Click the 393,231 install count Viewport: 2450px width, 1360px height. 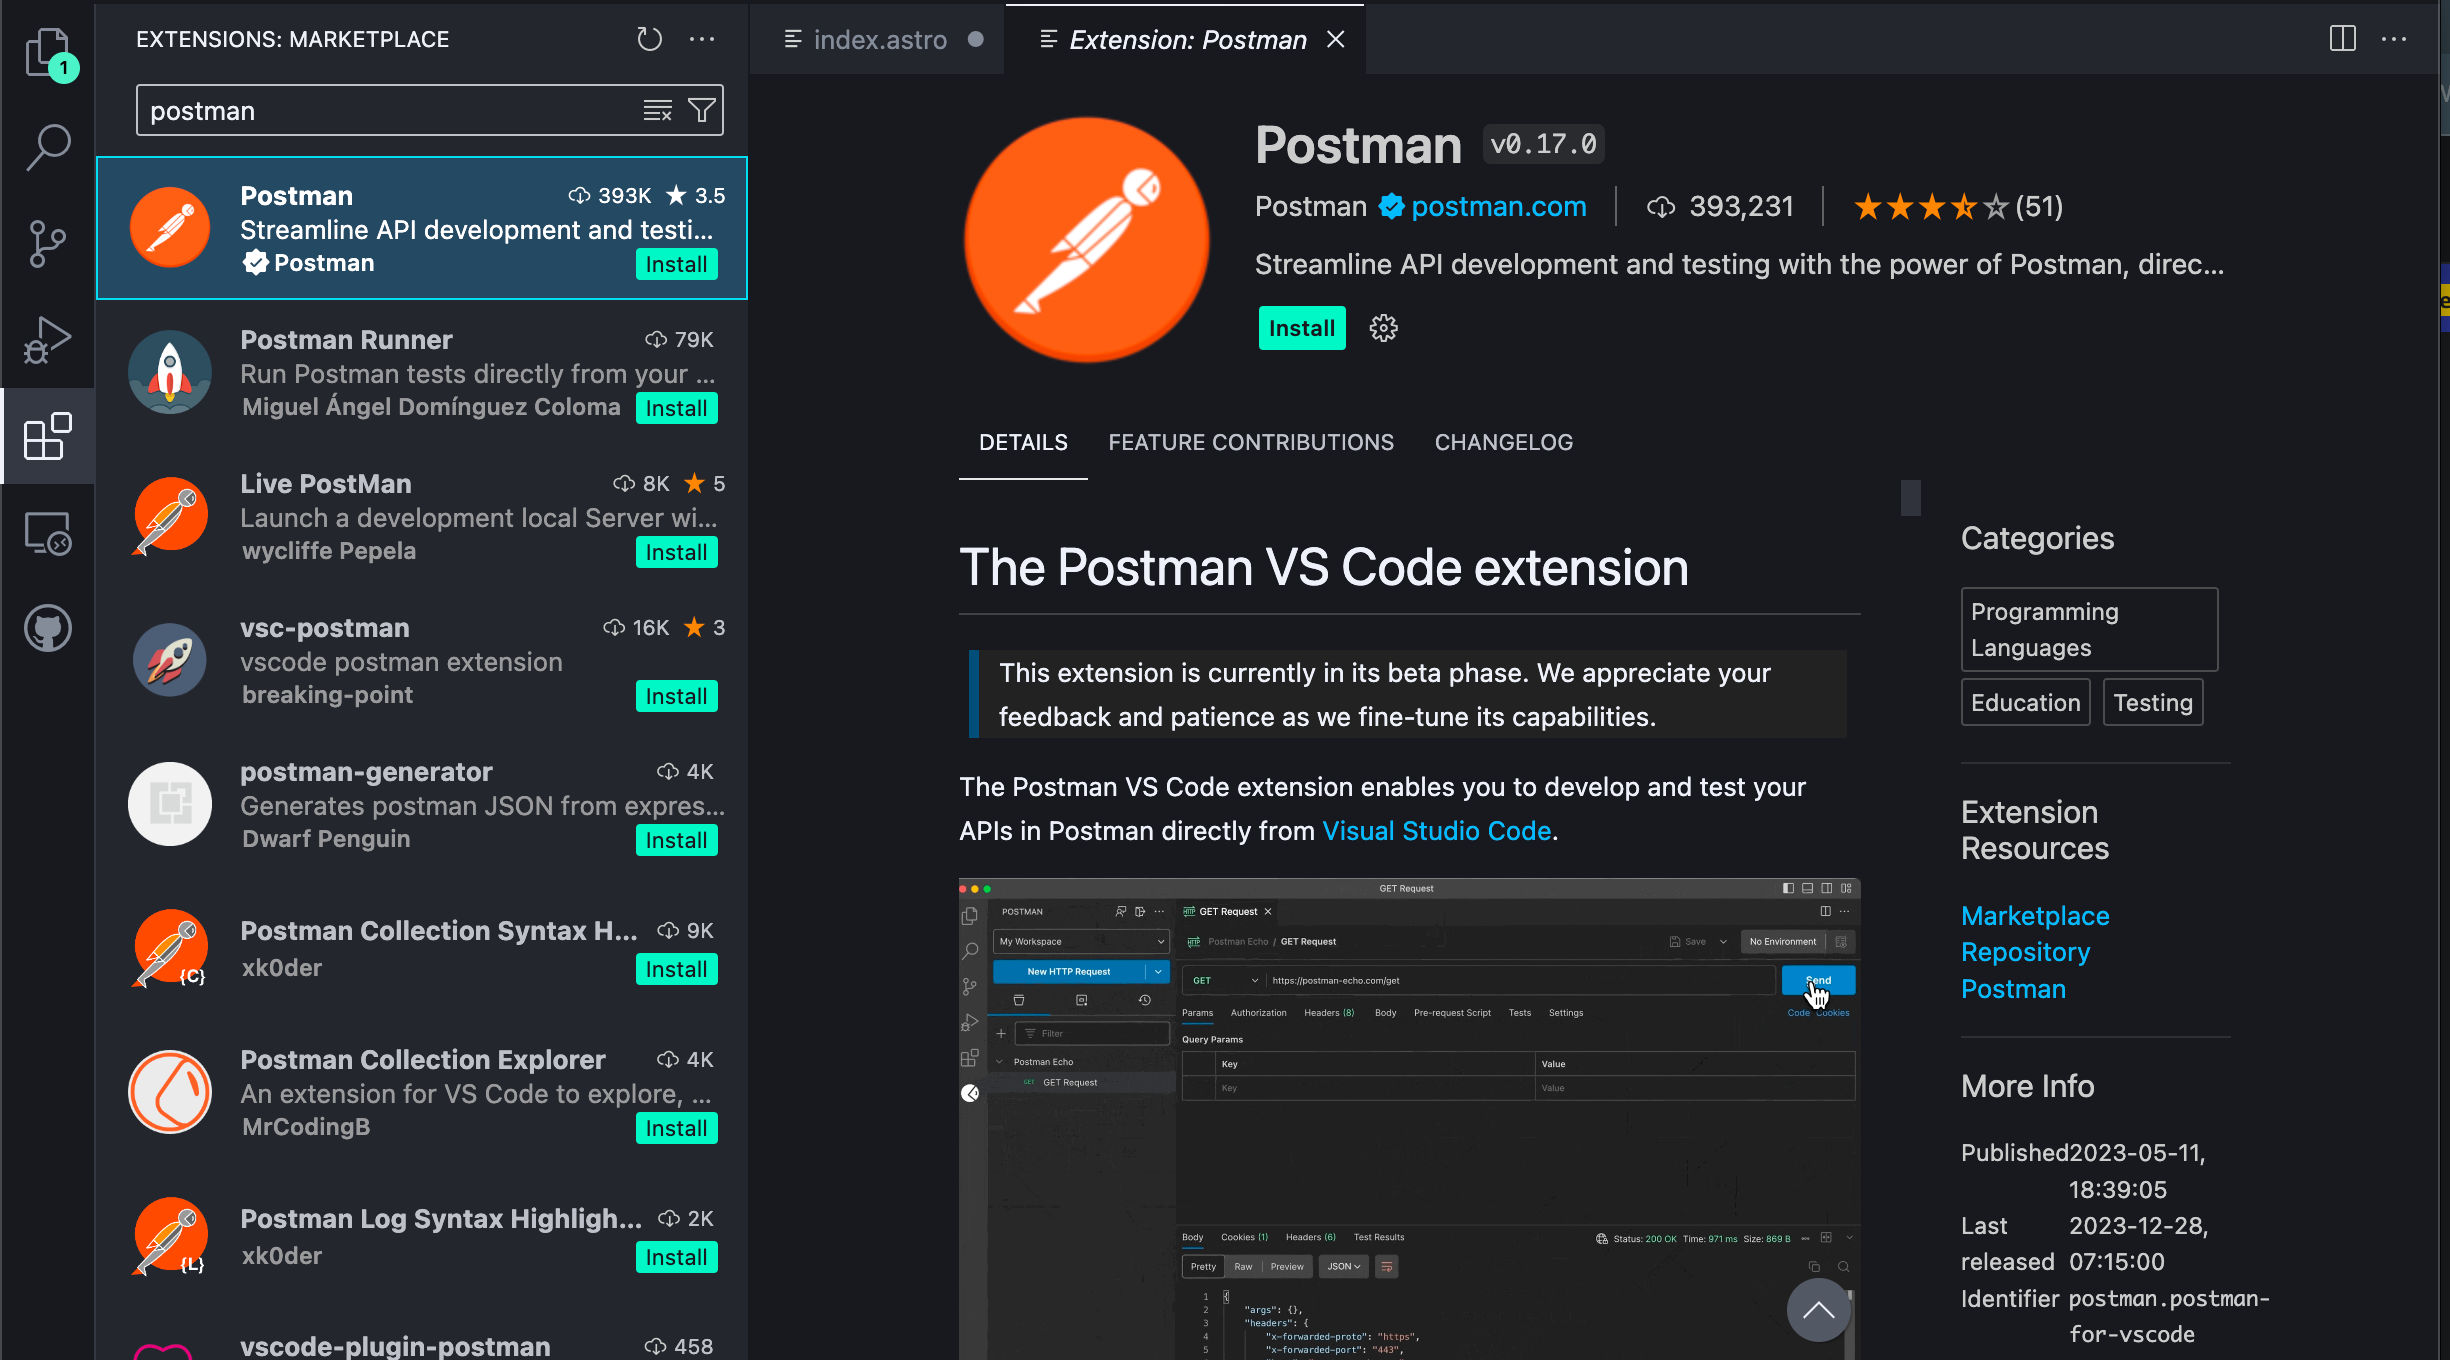point(1720,207)
